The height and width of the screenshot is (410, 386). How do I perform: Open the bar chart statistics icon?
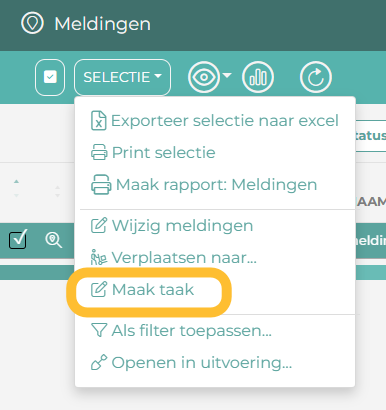pyautogui.click(x=258, y=77)
